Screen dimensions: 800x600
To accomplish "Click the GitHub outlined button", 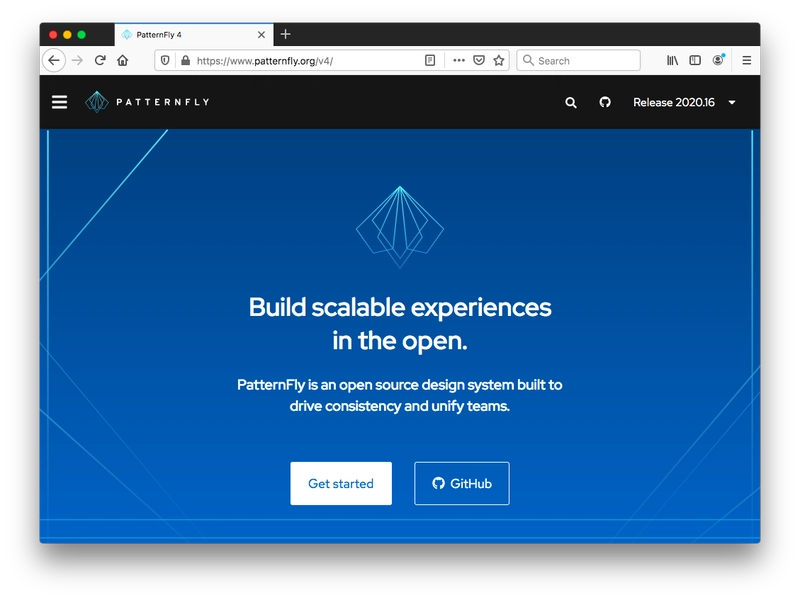I will point(462,483).
